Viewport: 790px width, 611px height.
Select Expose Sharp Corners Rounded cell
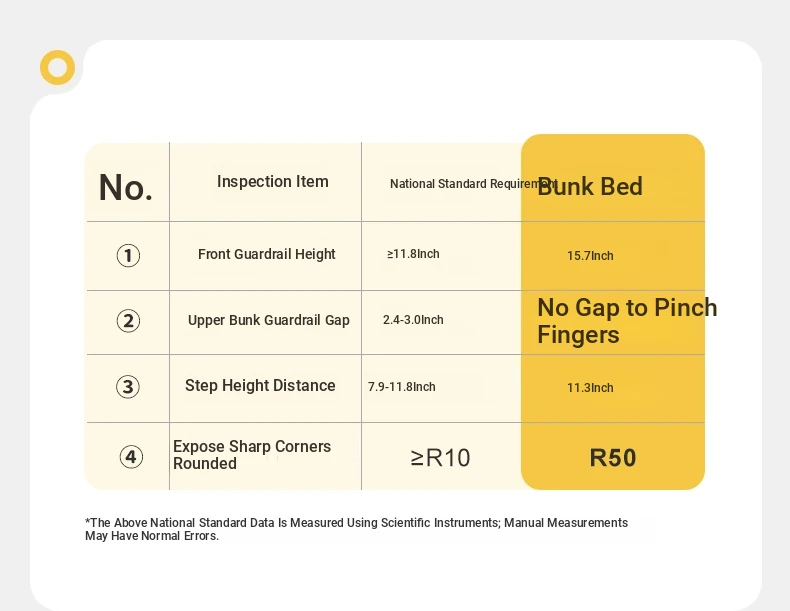point(252,455)
